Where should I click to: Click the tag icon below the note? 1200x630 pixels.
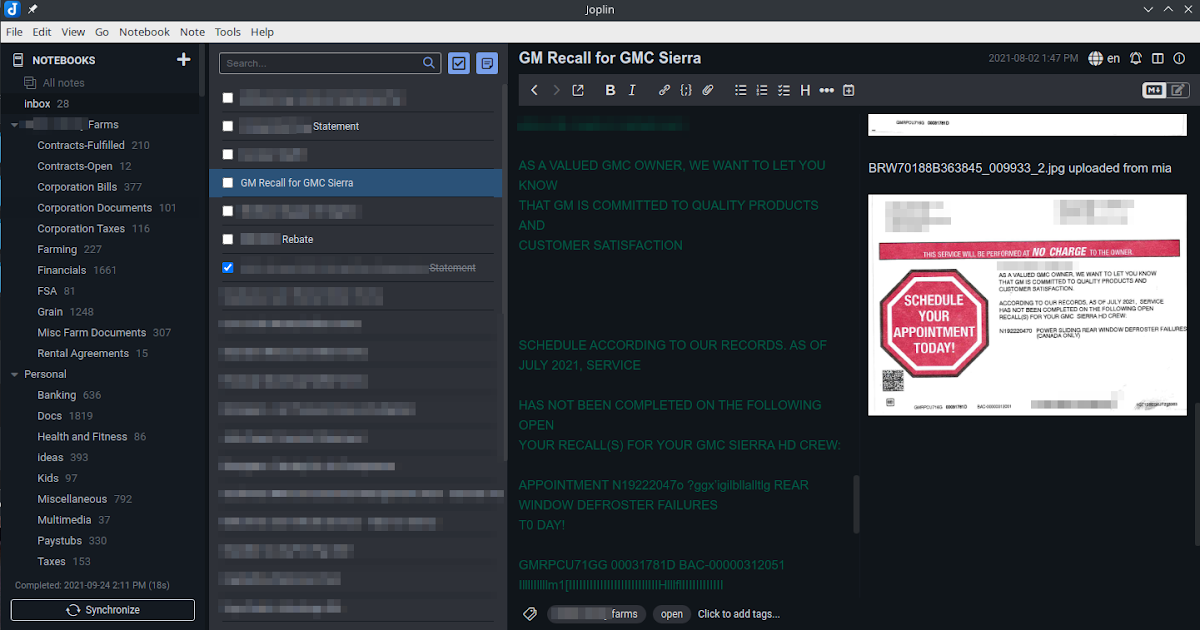(x=530, y=614)
